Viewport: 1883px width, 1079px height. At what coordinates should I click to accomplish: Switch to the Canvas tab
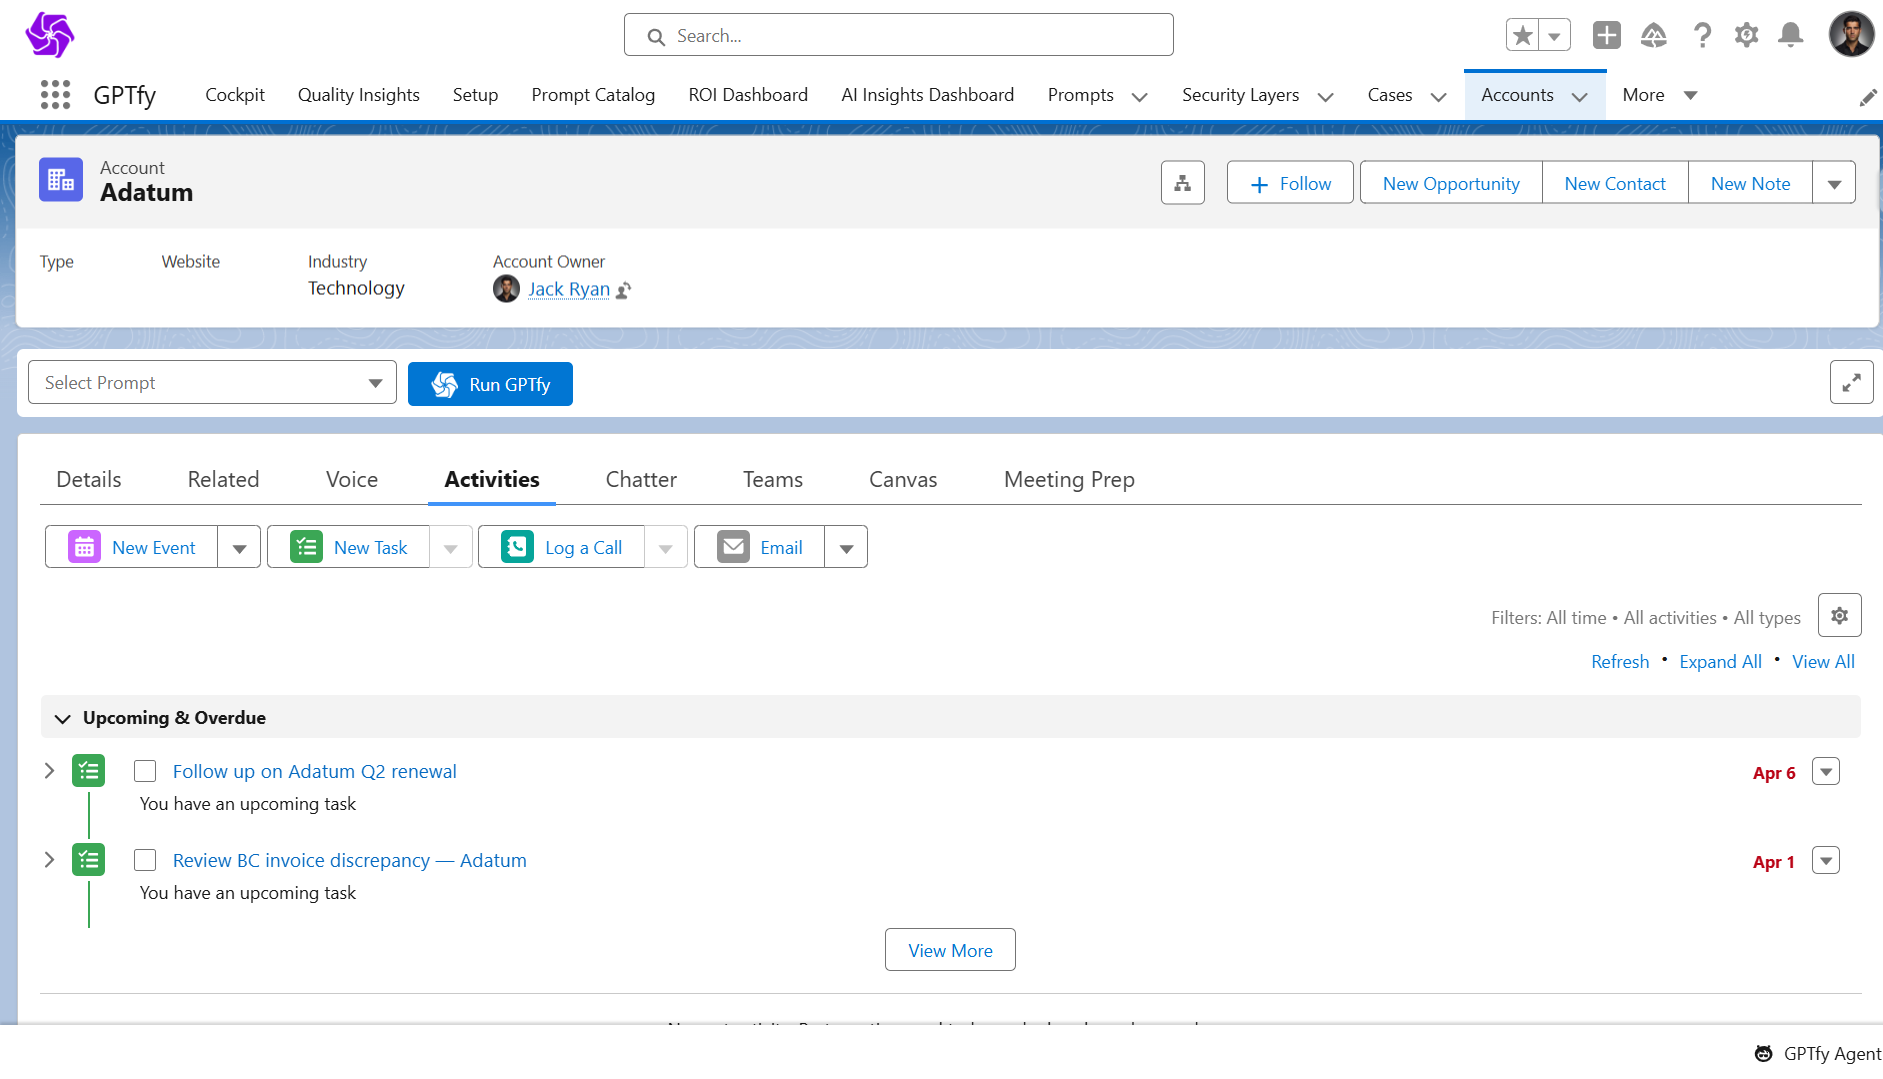903,480
